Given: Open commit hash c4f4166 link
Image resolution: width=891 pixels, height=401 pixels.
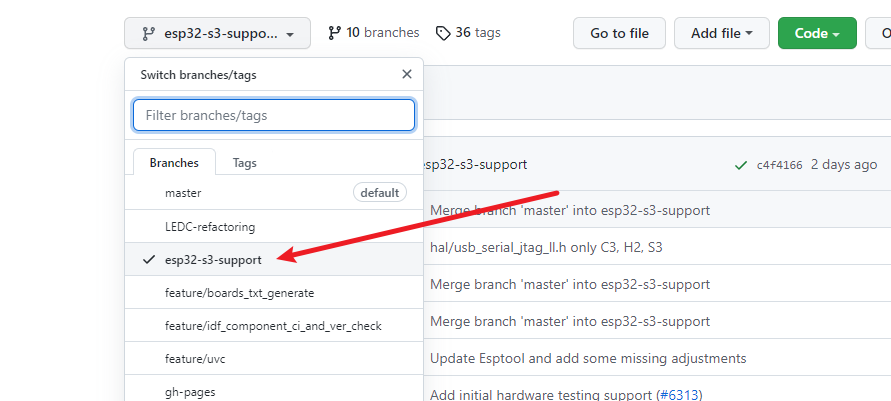Looking at the screenshot, I should (779, 165).
